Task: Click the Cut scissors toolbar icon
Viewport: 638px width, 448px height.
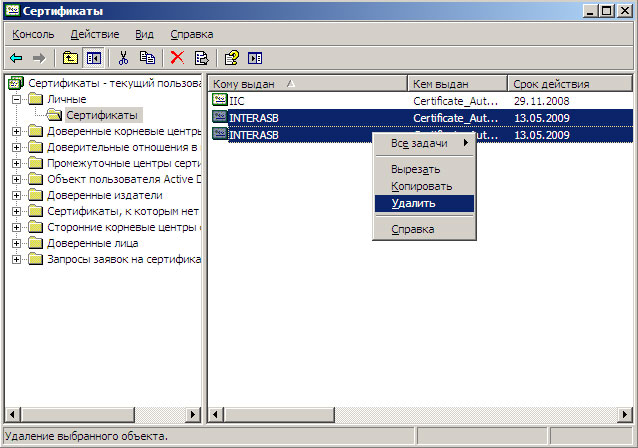Action: tap(124, 58)
